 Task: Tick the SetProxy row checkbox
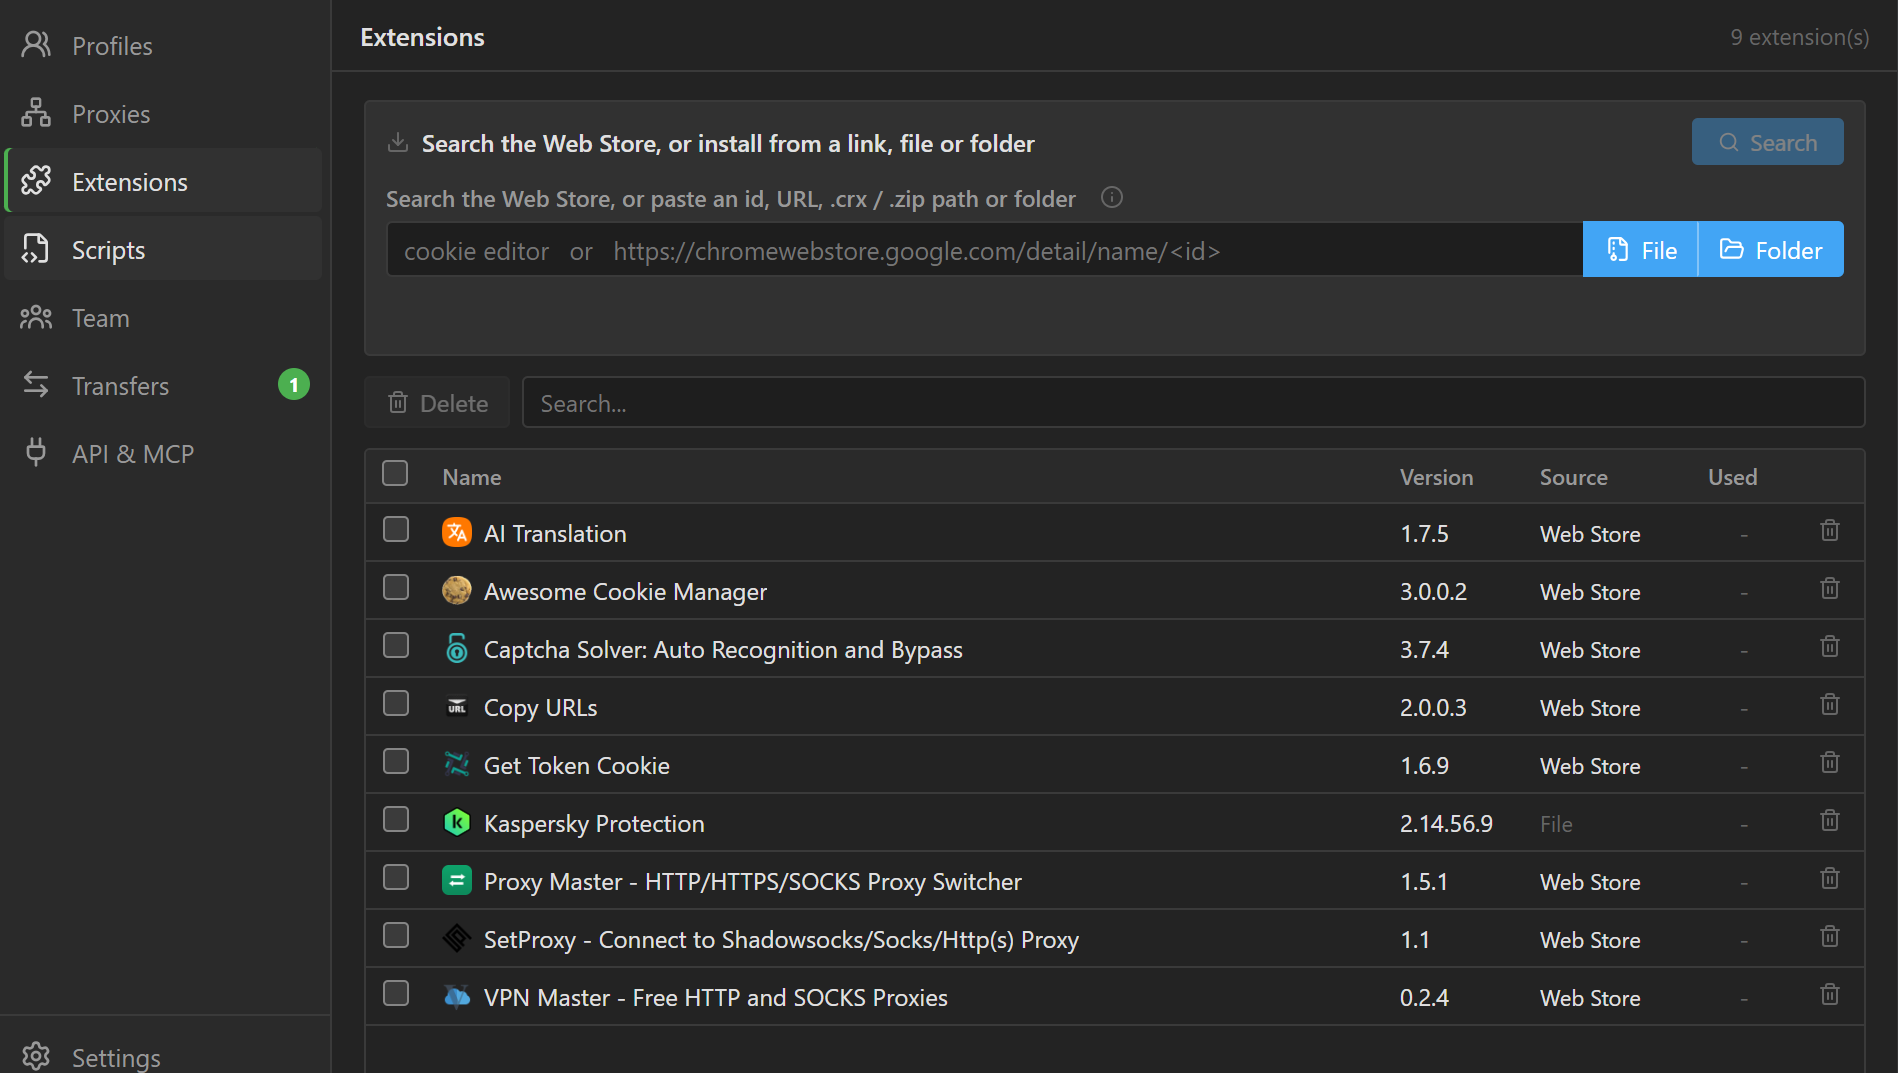click(396, 935)
